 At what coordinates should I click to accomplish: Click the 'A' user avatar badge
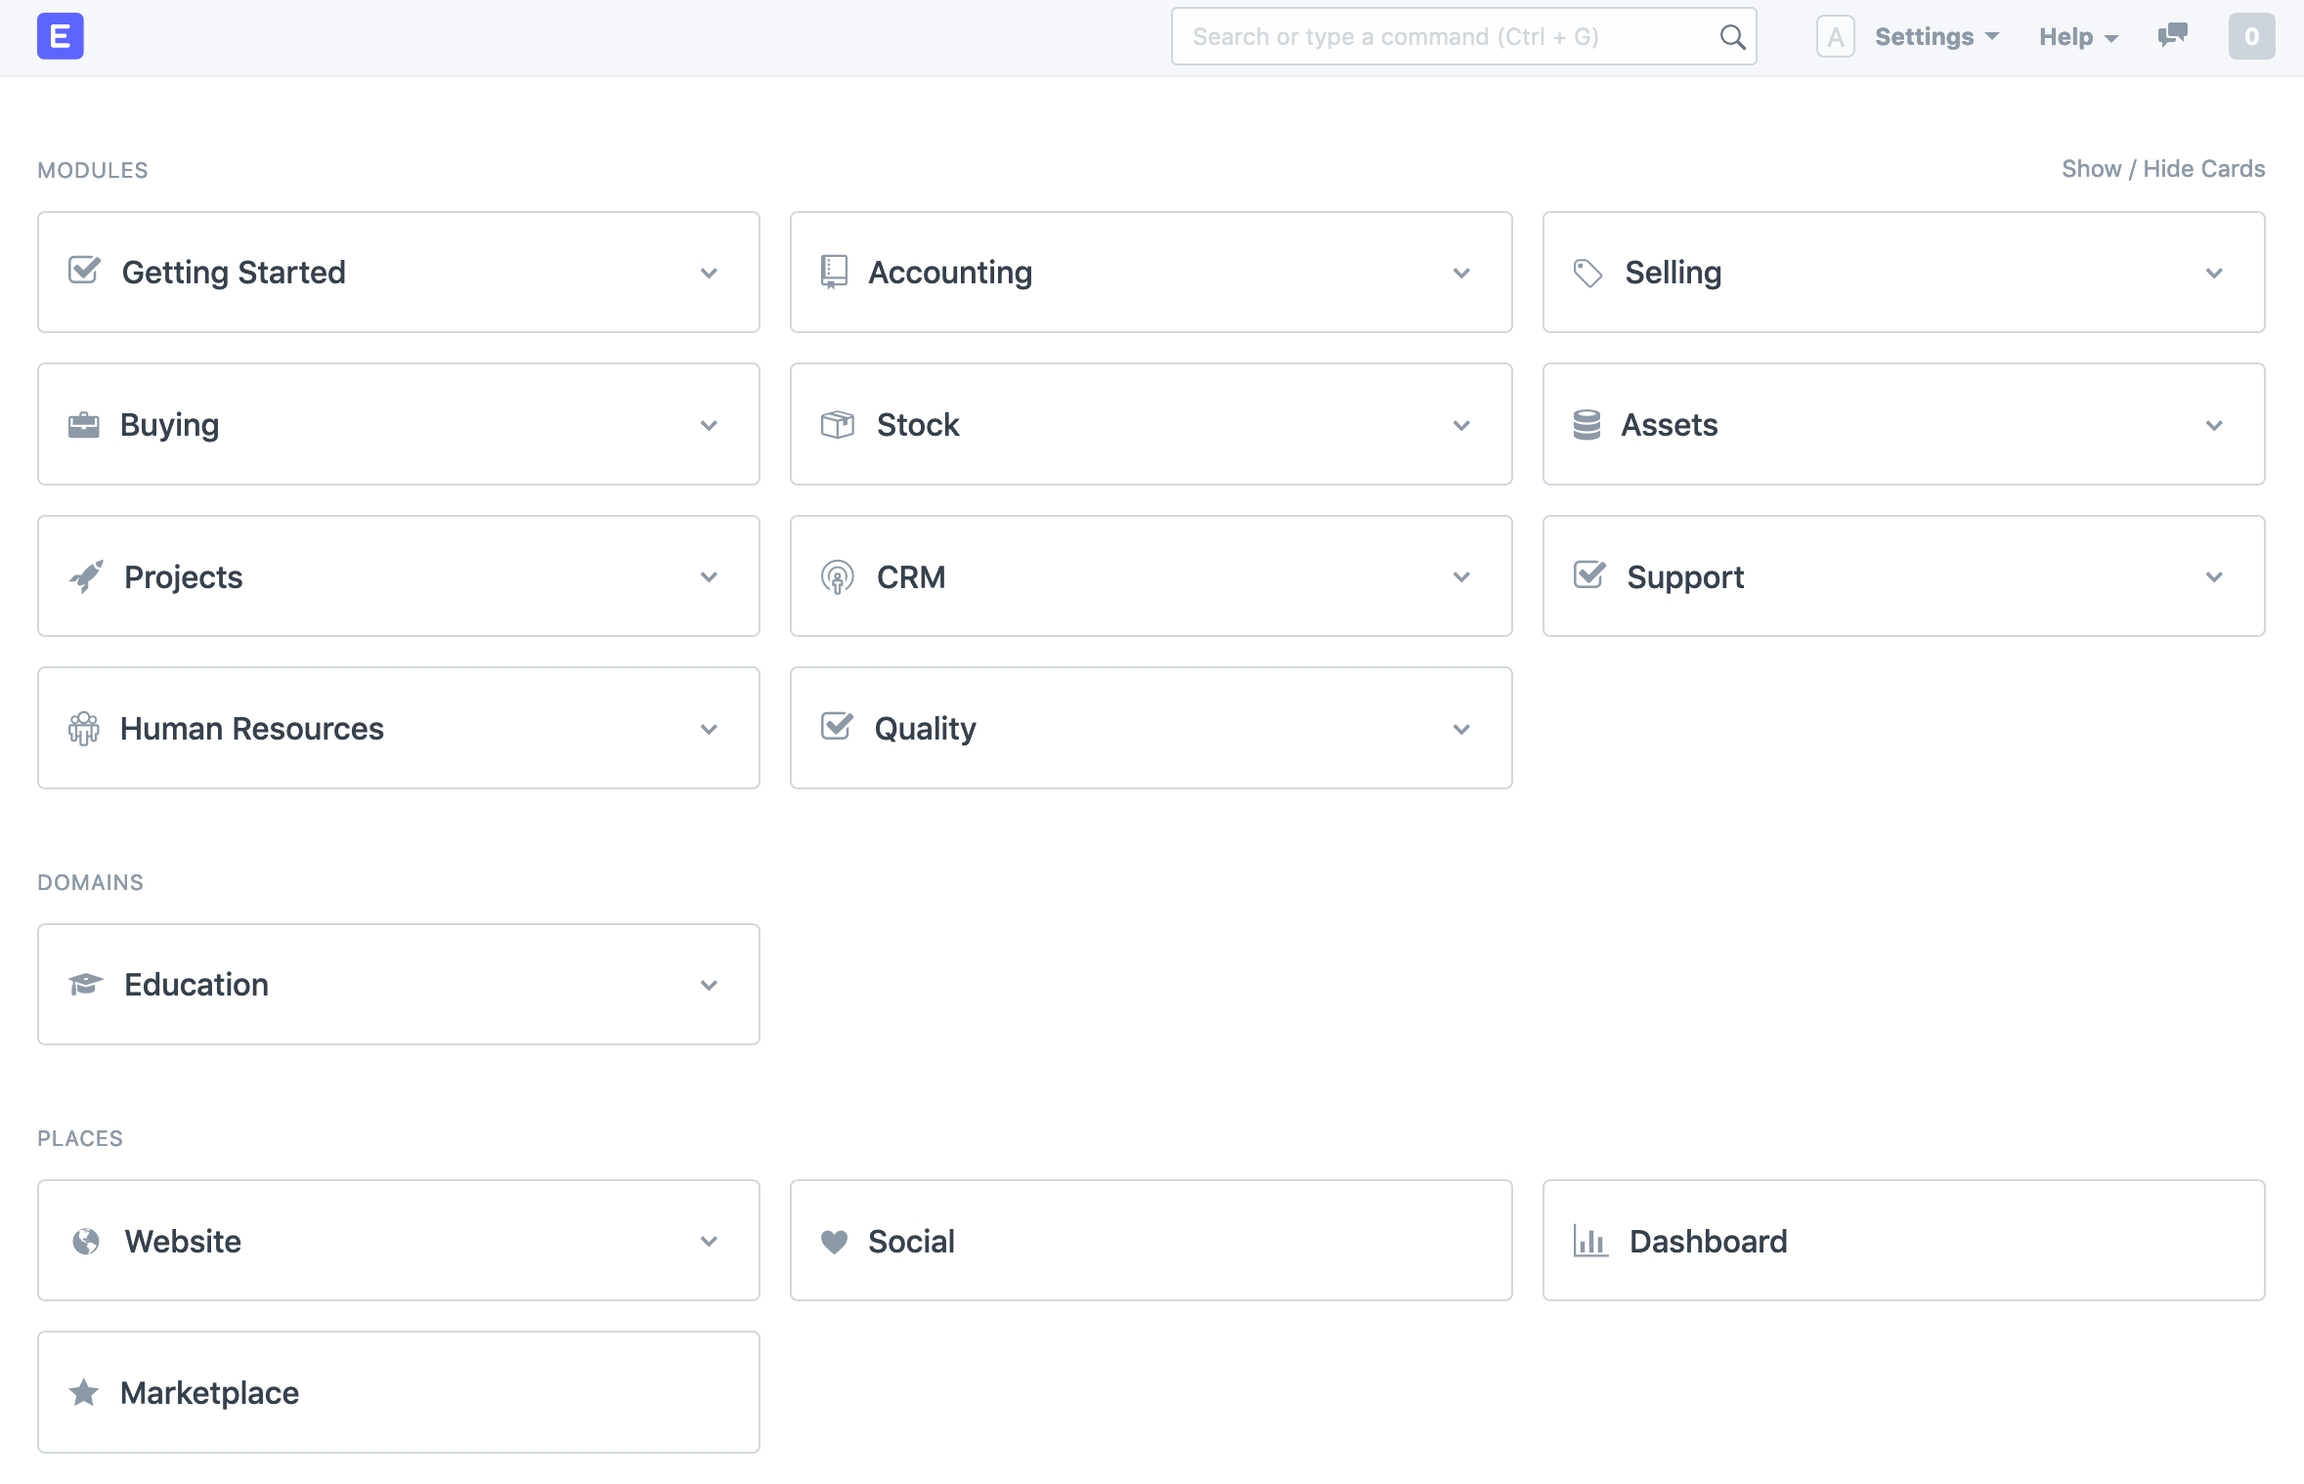pos(1835,37)
